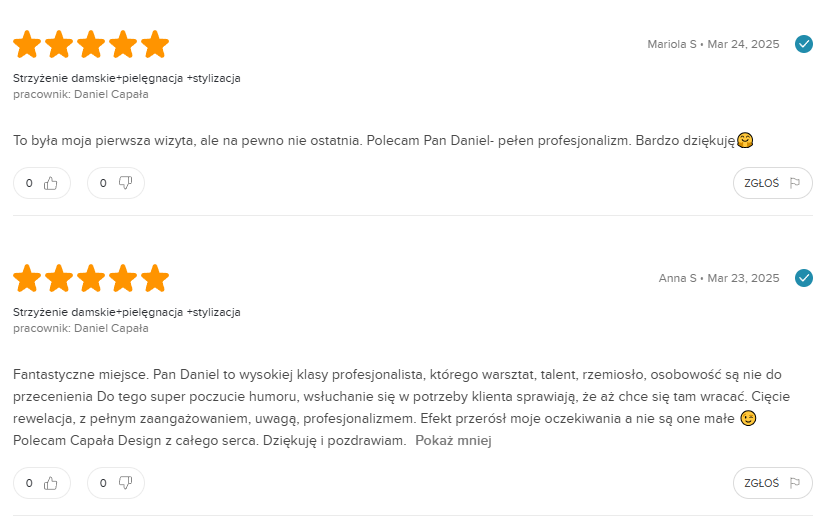Click fifth star of Anna S's rating
Image resolution: width=831 pixels, height=531 pixels.
[155, 278]
